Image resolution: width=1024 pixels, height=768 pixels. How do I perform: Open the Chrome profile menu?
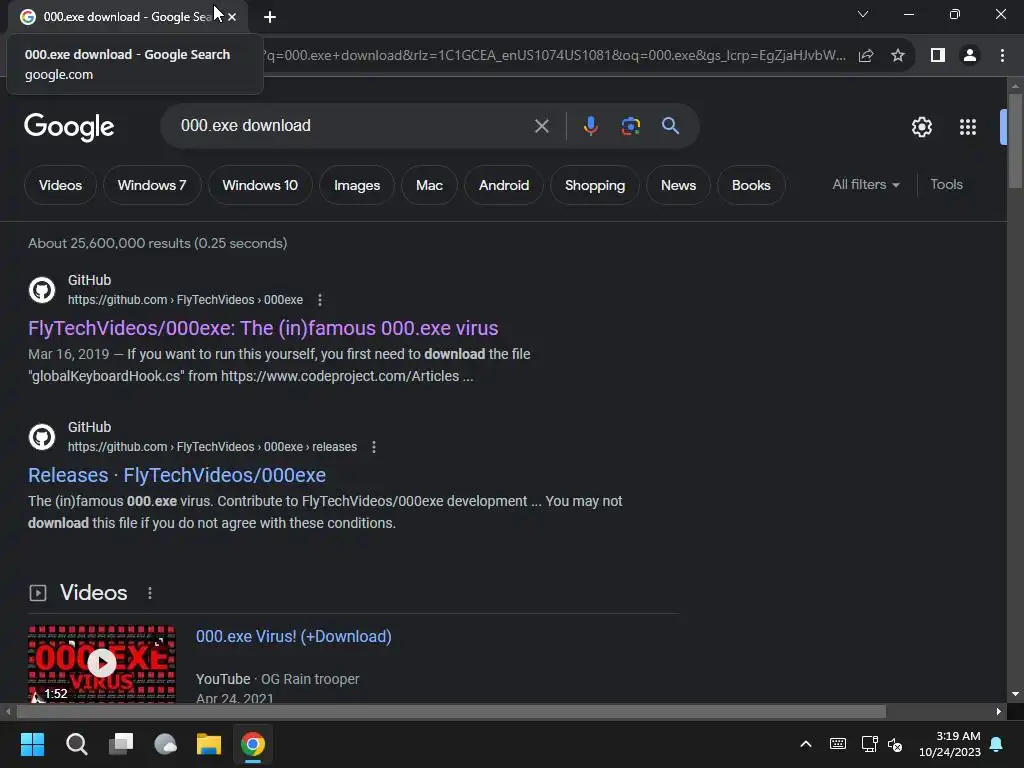970,56
